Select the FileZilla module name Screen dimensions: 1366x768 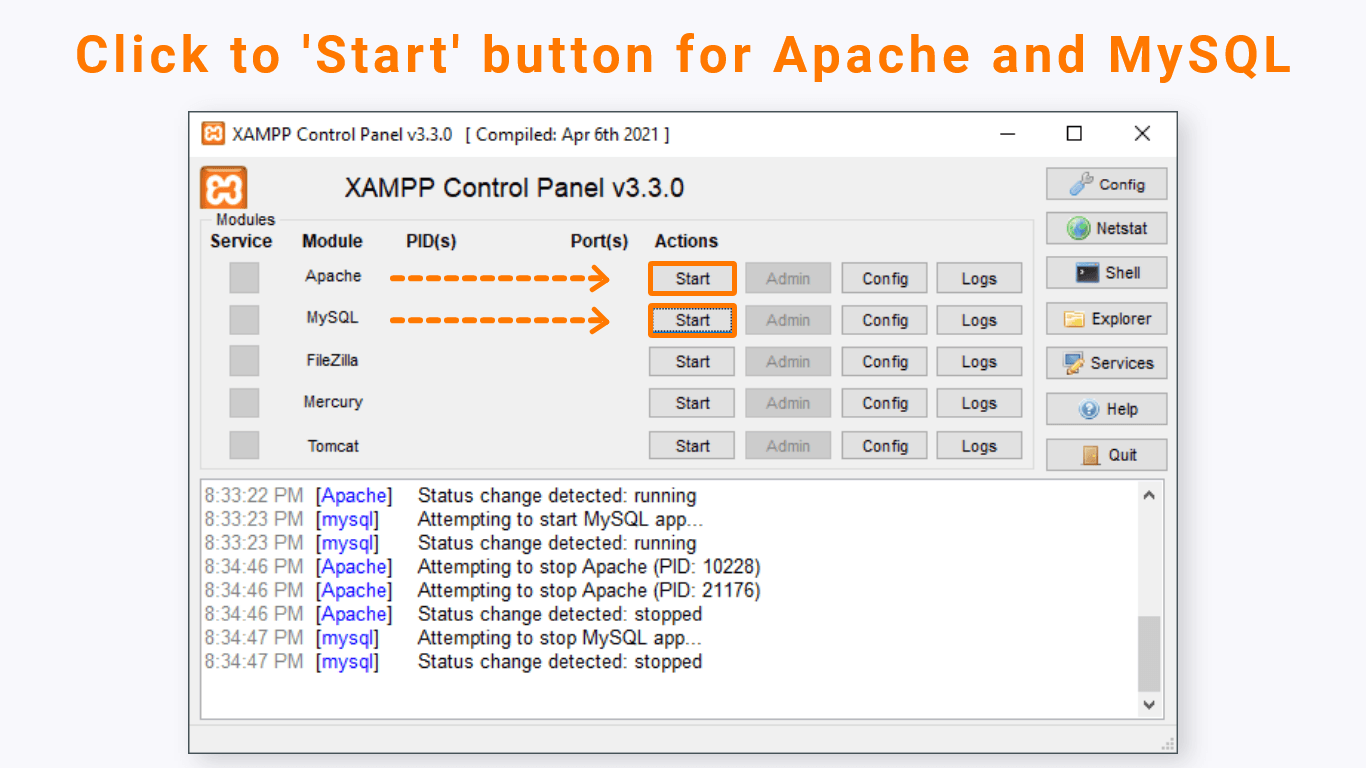click(332, 360)
